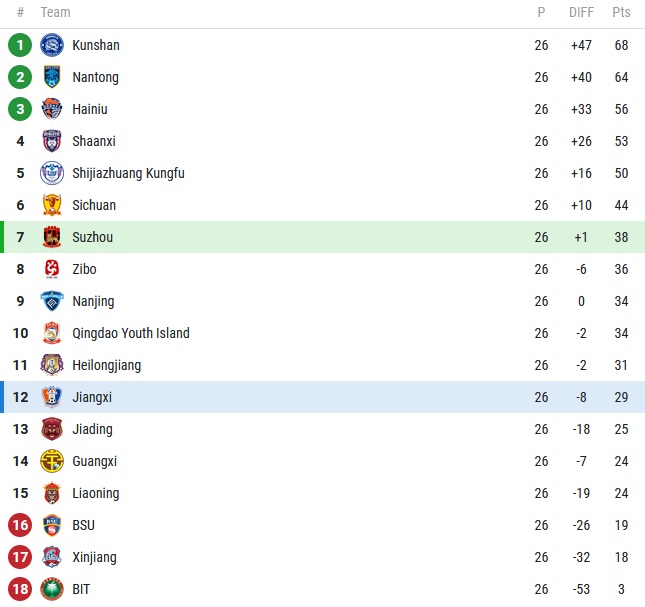645x607 pixels.
Task: Sort standings by DIFF column header
Action: pyautogui.click(x=581, y=12)
